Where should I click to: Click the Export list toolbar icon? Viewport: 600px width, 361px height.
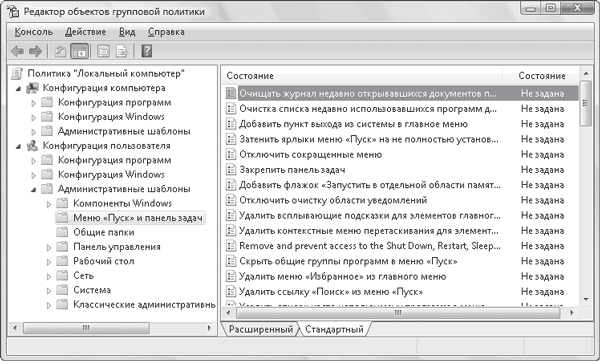click(122, 51)
